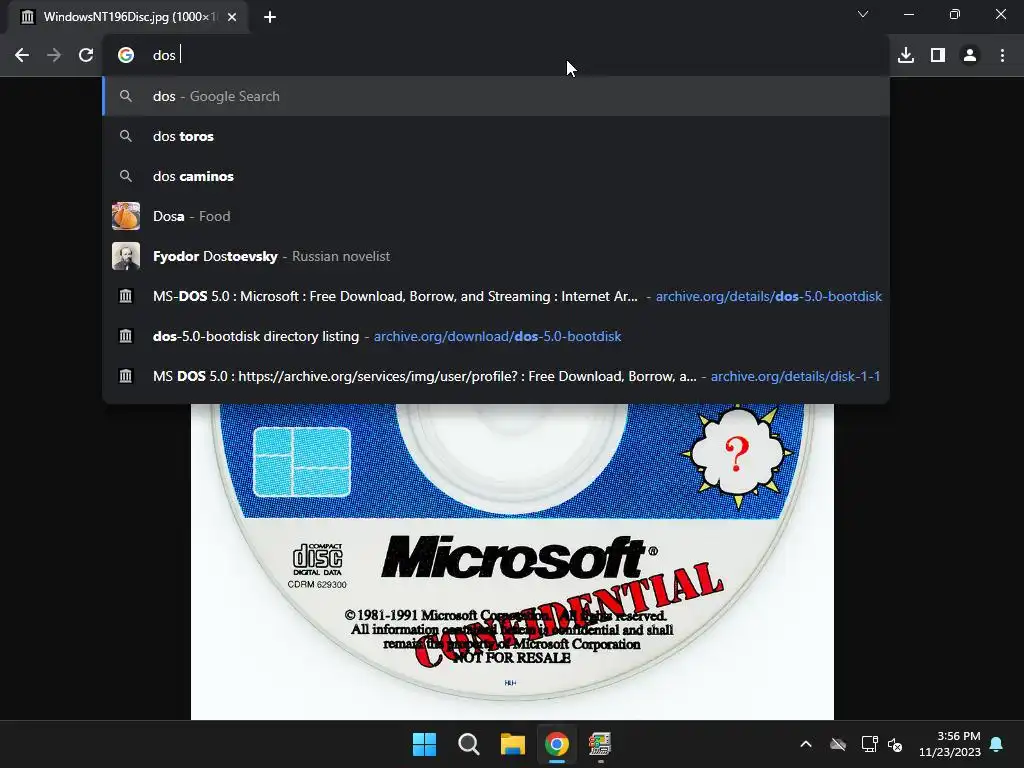Close the WindowsNT196Disc.jpg tab
This screenshot has width=1024, height=768.
click(x=232, y=17)
